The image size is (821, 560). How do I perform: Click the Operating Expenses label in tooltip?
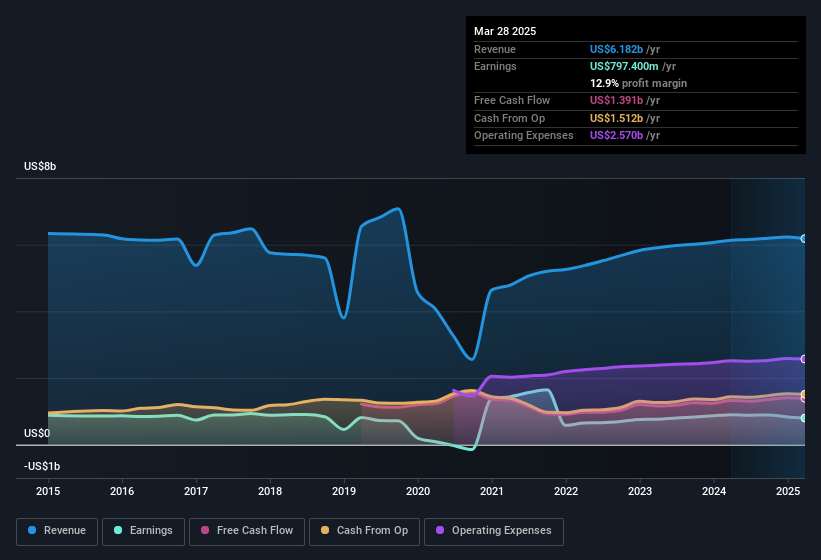tap(524, 136)
